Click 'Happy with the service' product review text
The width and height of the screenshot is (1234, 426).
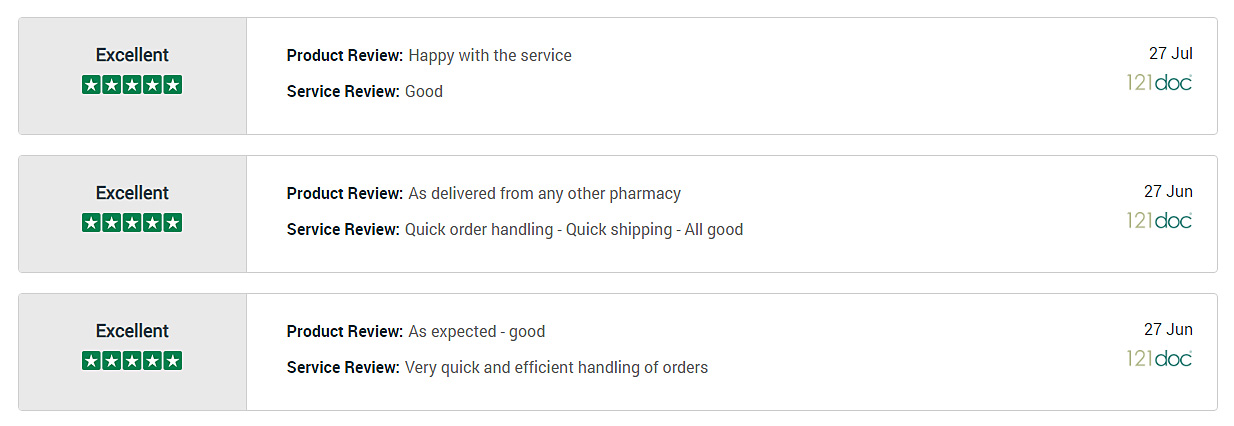tap(490, 55)
